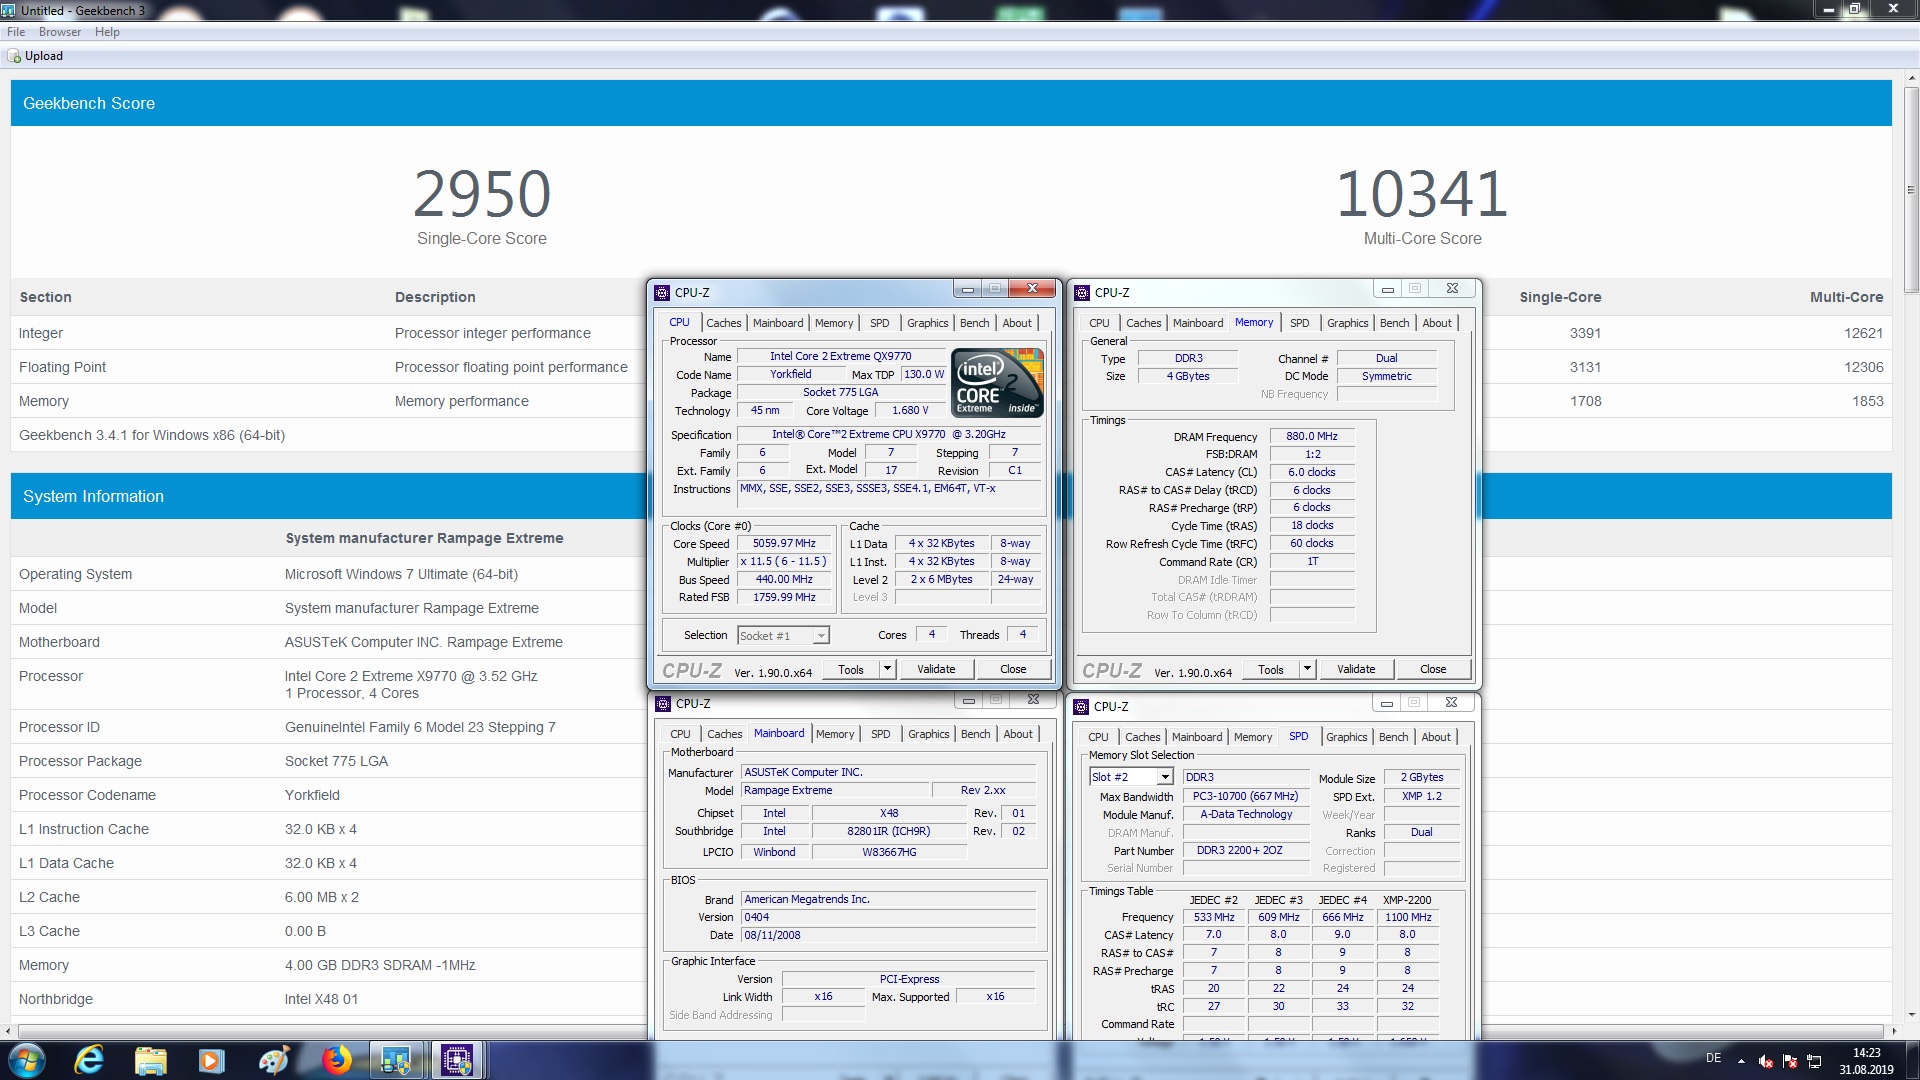The image size is (1920, 1080).
Task: Click the DE language indicator
Action: tap(1713, 1058)
